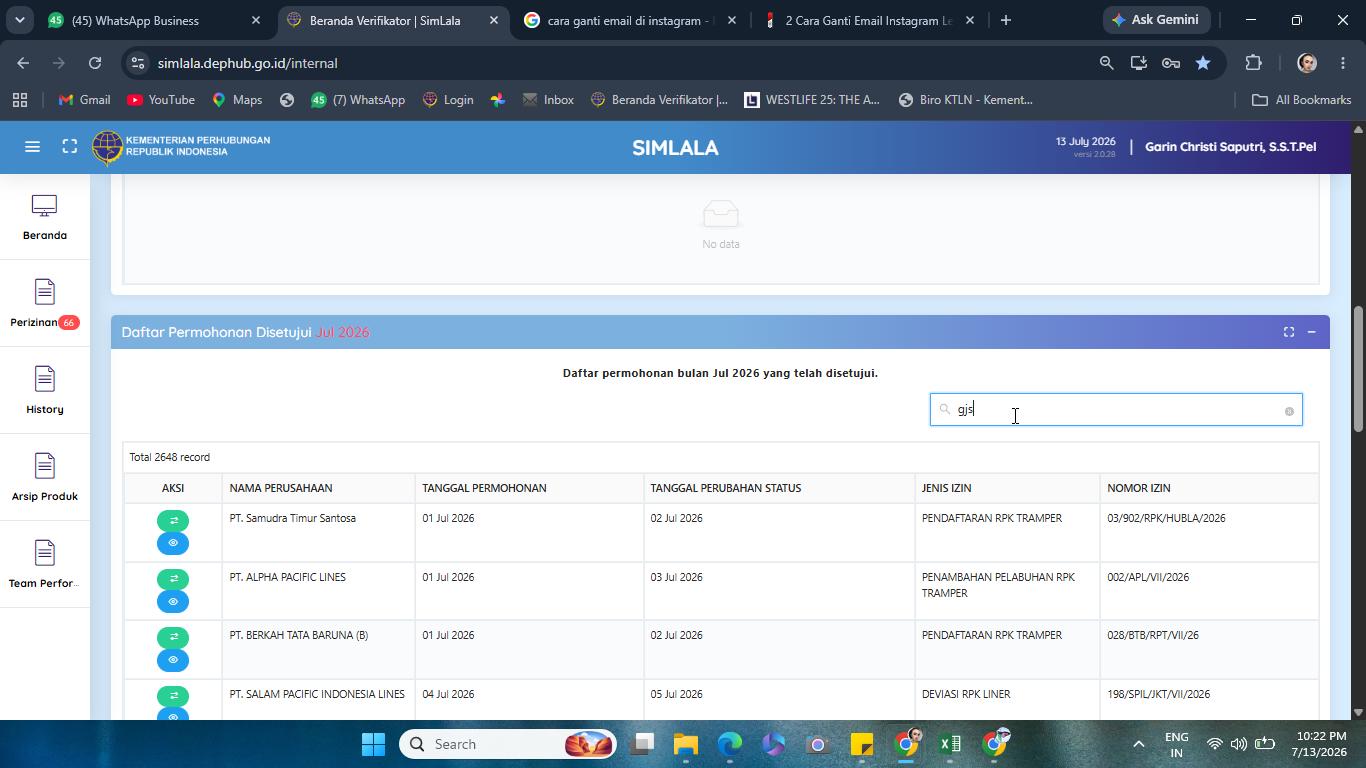Open Team Performance in the sidebar
This screenshot has width=1366, height=768.
point(44,565)
